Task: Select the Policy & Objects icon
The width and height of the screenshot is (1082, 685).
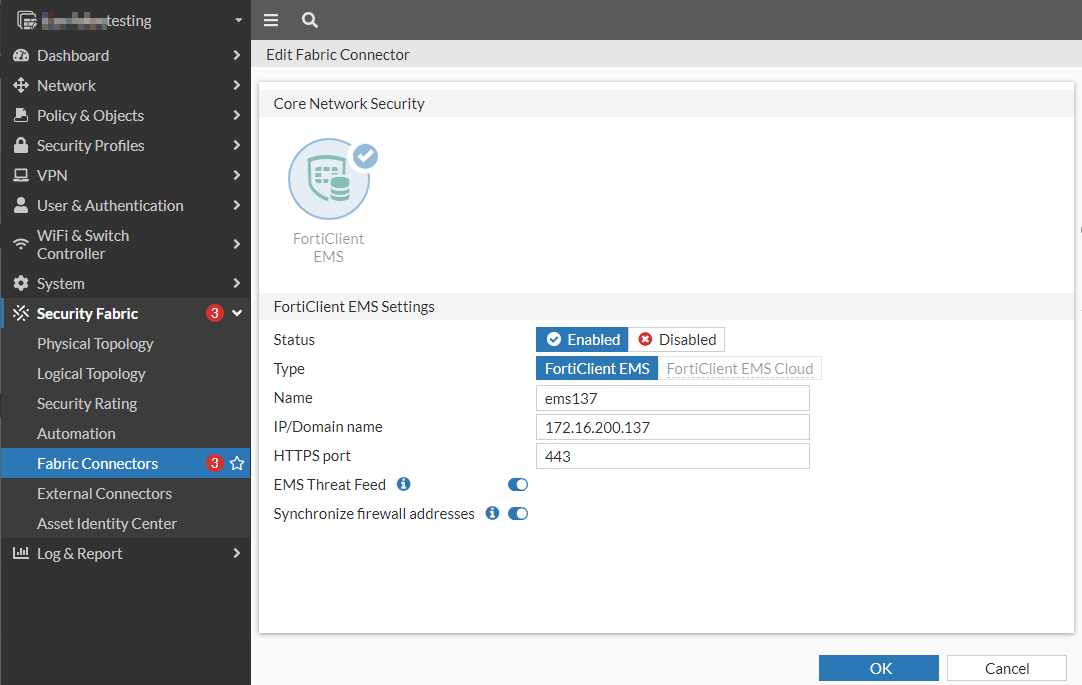Action: click(21, 115)
